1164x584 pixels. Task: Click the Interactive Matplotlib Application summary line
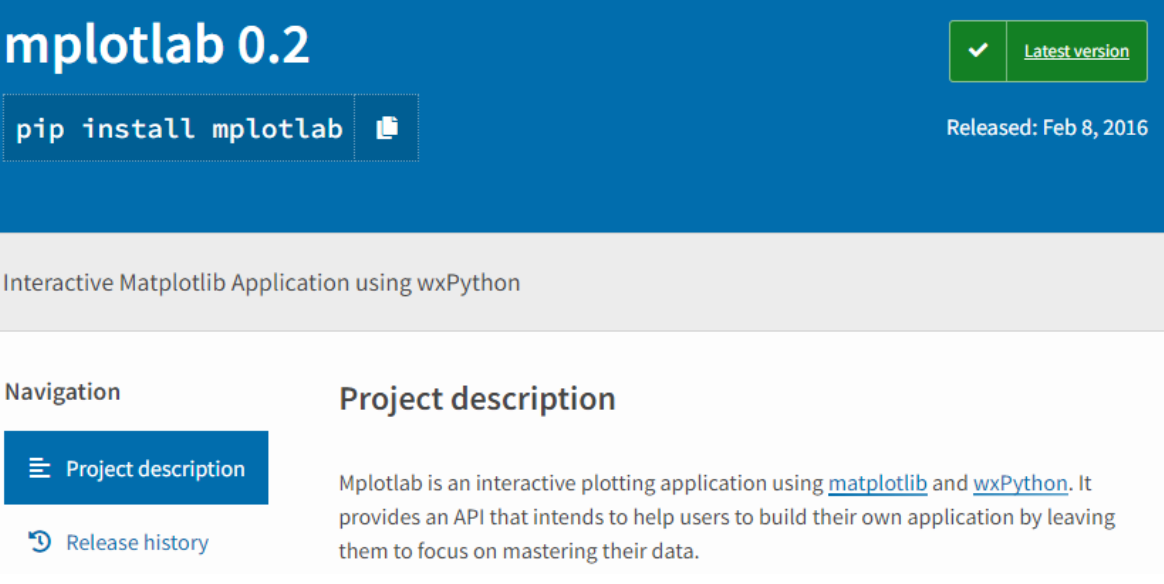tap(261, 283)
